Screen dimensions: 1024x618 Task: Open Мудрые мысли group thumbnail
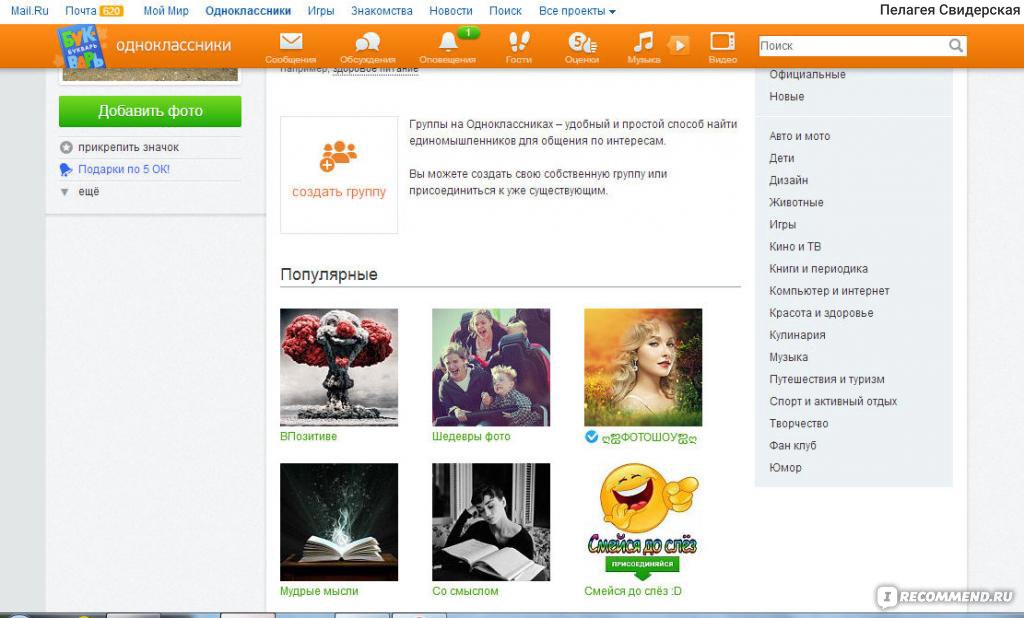339,522
